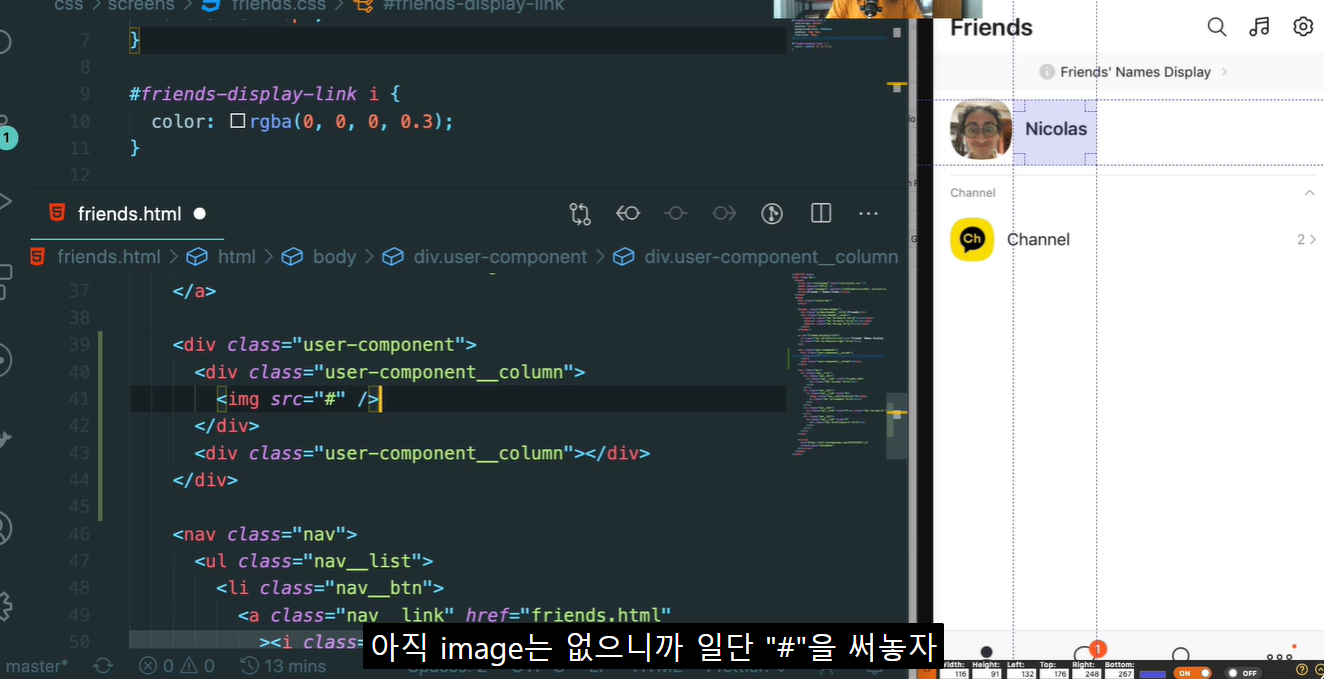Click the HTML5 icon in friends.html breadcrumb
1324x679 pixels.
(37, 256)
